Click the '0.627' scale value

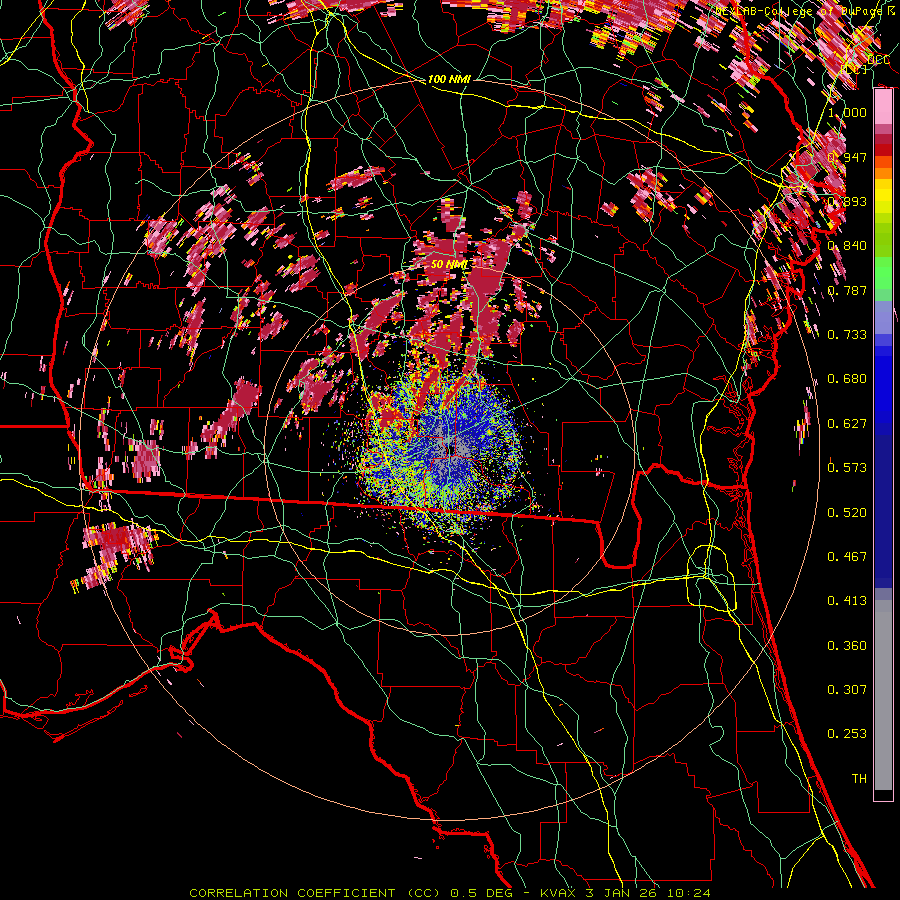click(847, 424)
